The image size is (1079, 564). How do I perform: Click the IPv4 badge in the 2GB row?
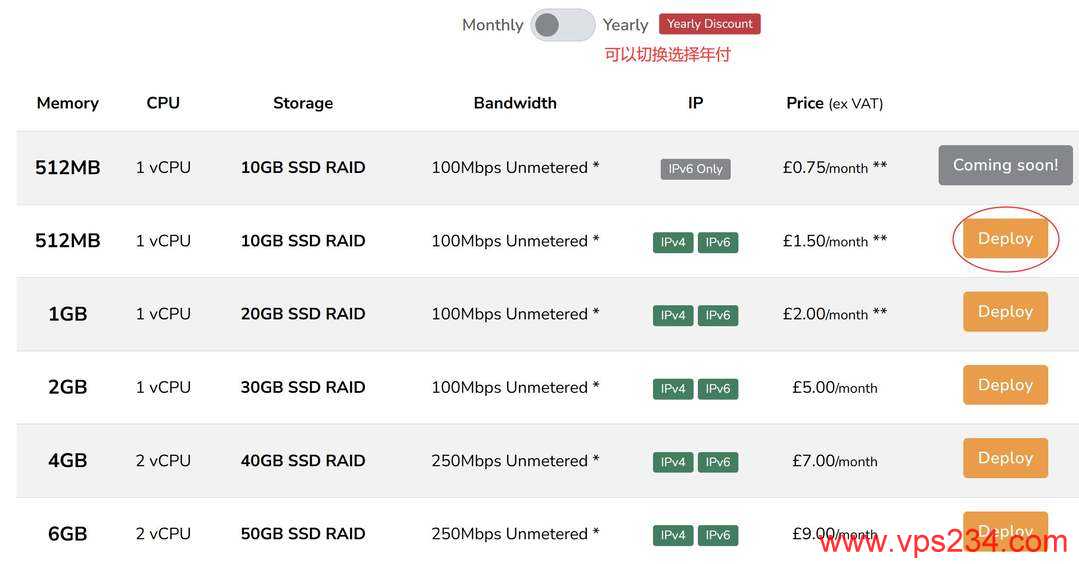tap(673, 389)
